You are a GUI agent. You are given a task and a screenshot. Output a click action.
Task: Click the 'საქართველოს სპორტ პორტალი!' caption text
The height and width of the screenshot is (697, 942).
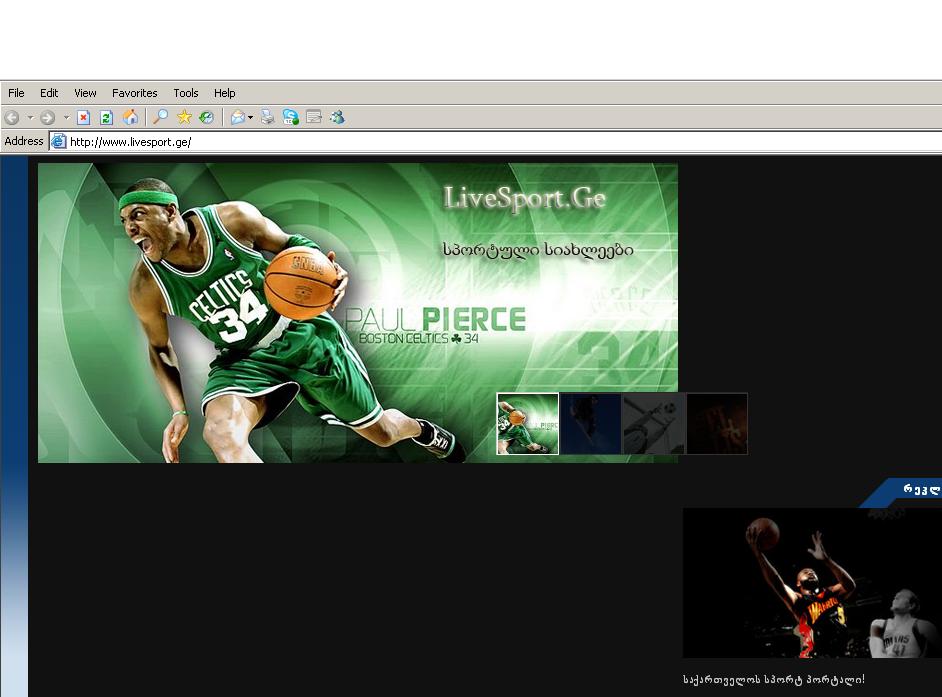[774, 680]
